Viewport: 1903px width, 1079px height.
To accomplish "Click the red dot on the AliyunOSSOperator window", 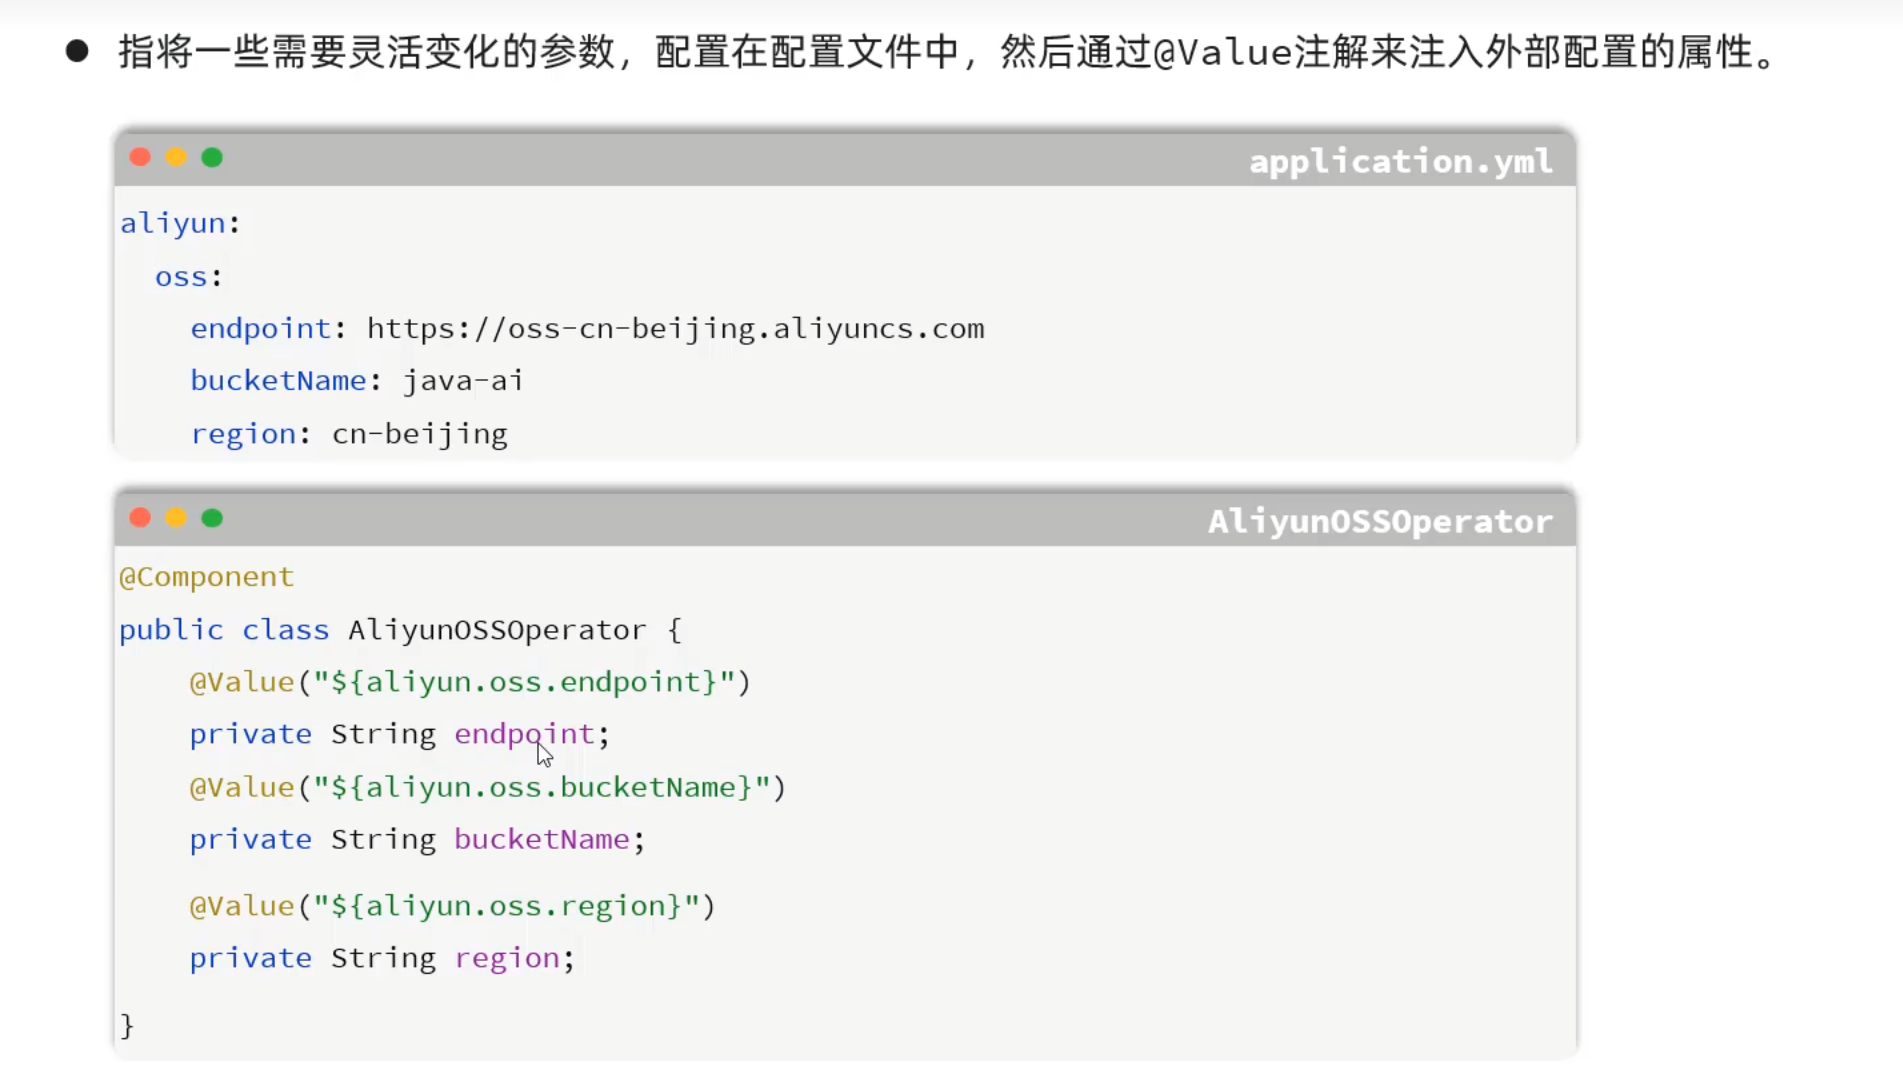I will 140,518.
